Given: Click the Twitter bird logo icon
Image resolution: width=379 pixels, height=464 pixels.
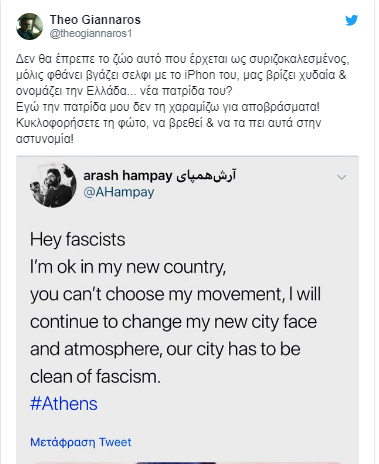Looking at the screenshot, I should (351, 20).
